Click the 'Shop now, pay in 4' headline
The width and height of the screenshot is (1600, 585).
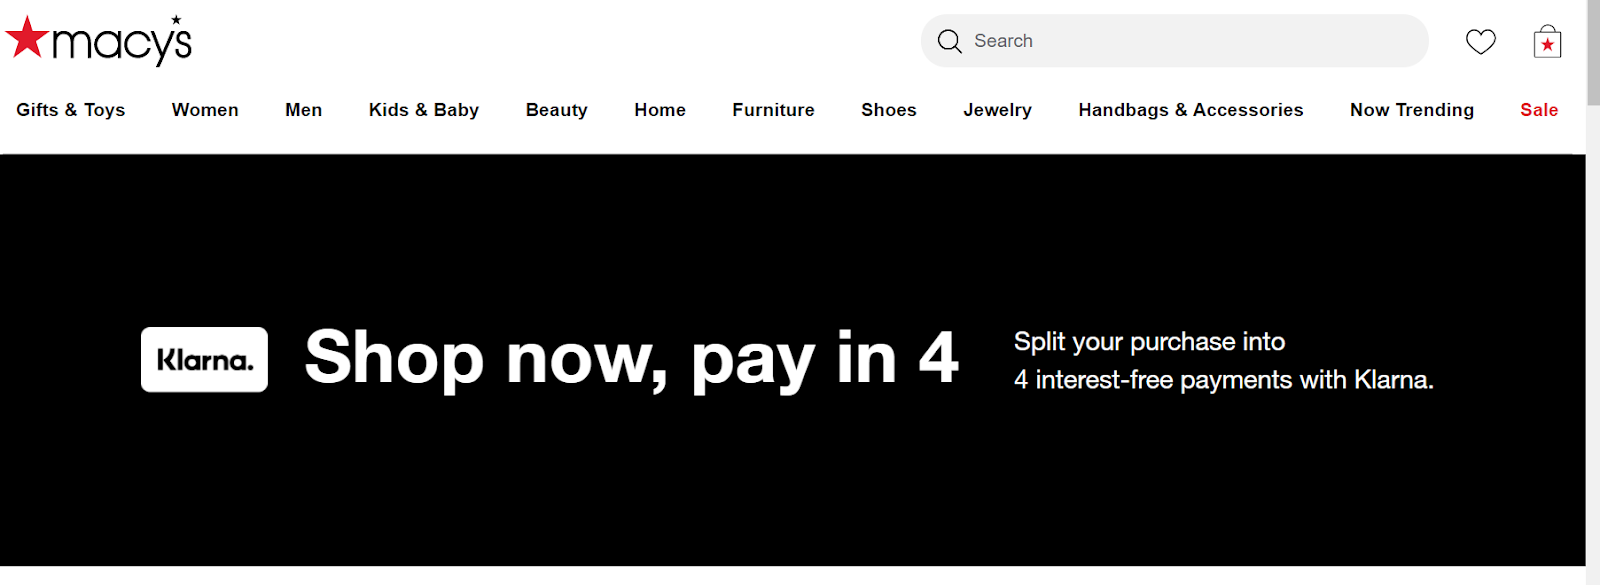click(632, 359)
